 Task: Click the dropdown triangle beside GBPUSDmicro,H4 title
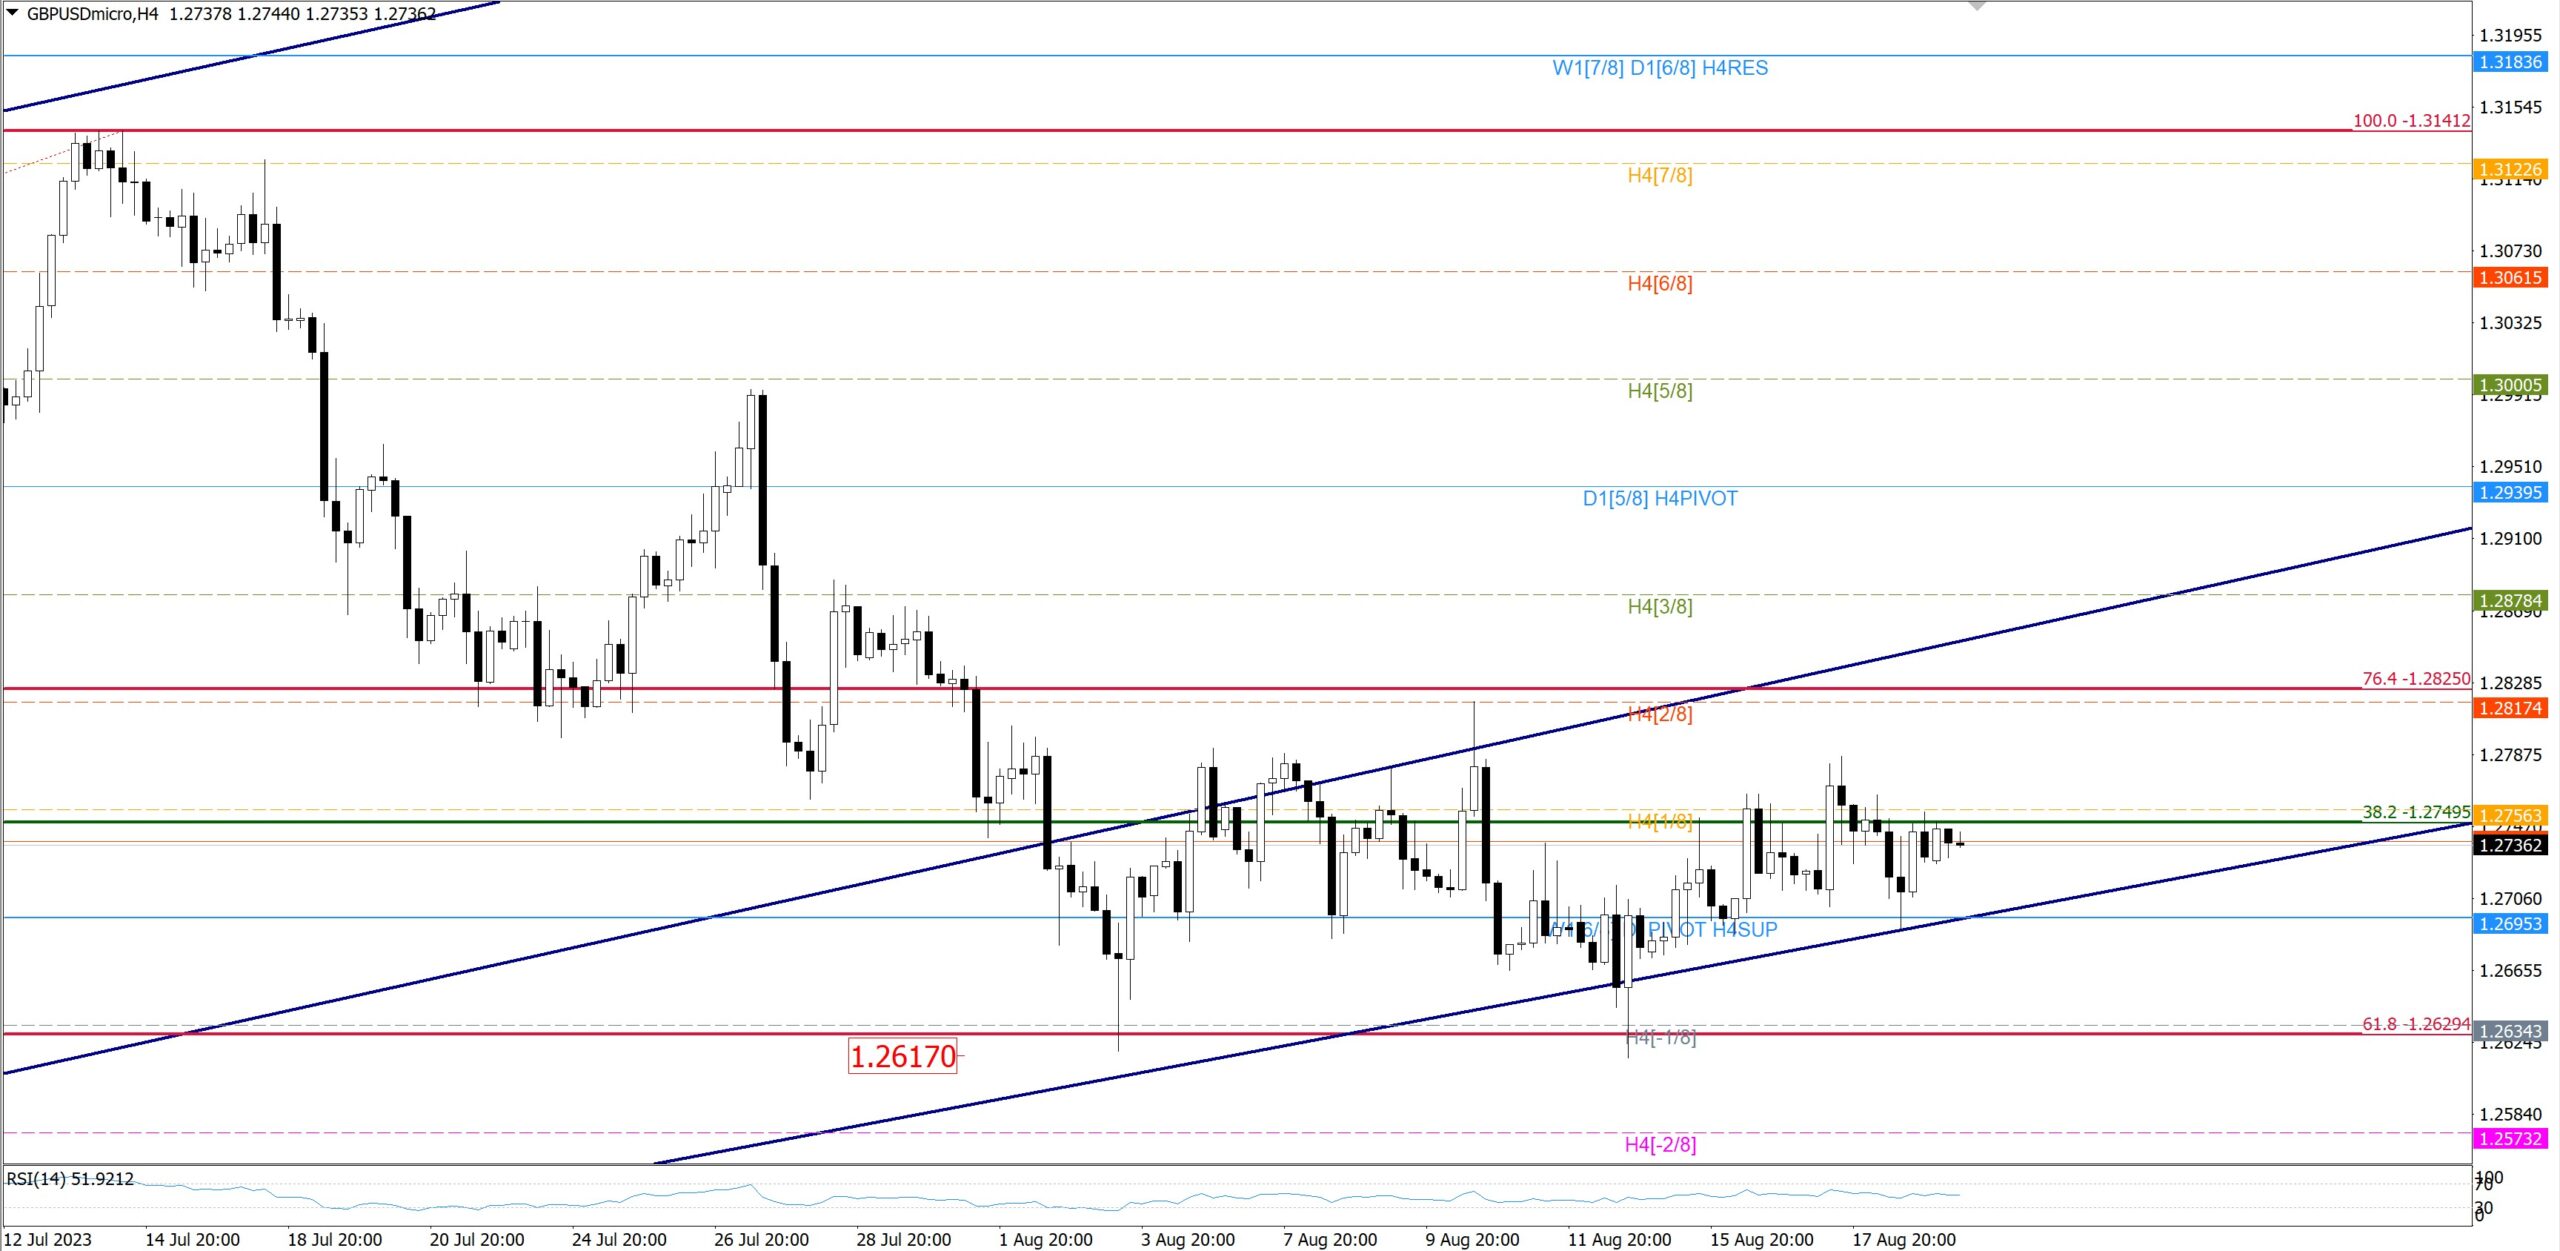click(13, 13)
